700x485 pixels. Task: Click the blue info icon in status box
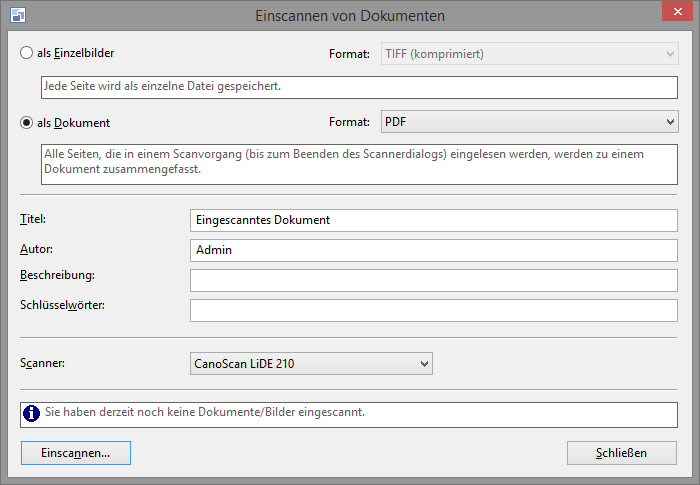(32, 412)
